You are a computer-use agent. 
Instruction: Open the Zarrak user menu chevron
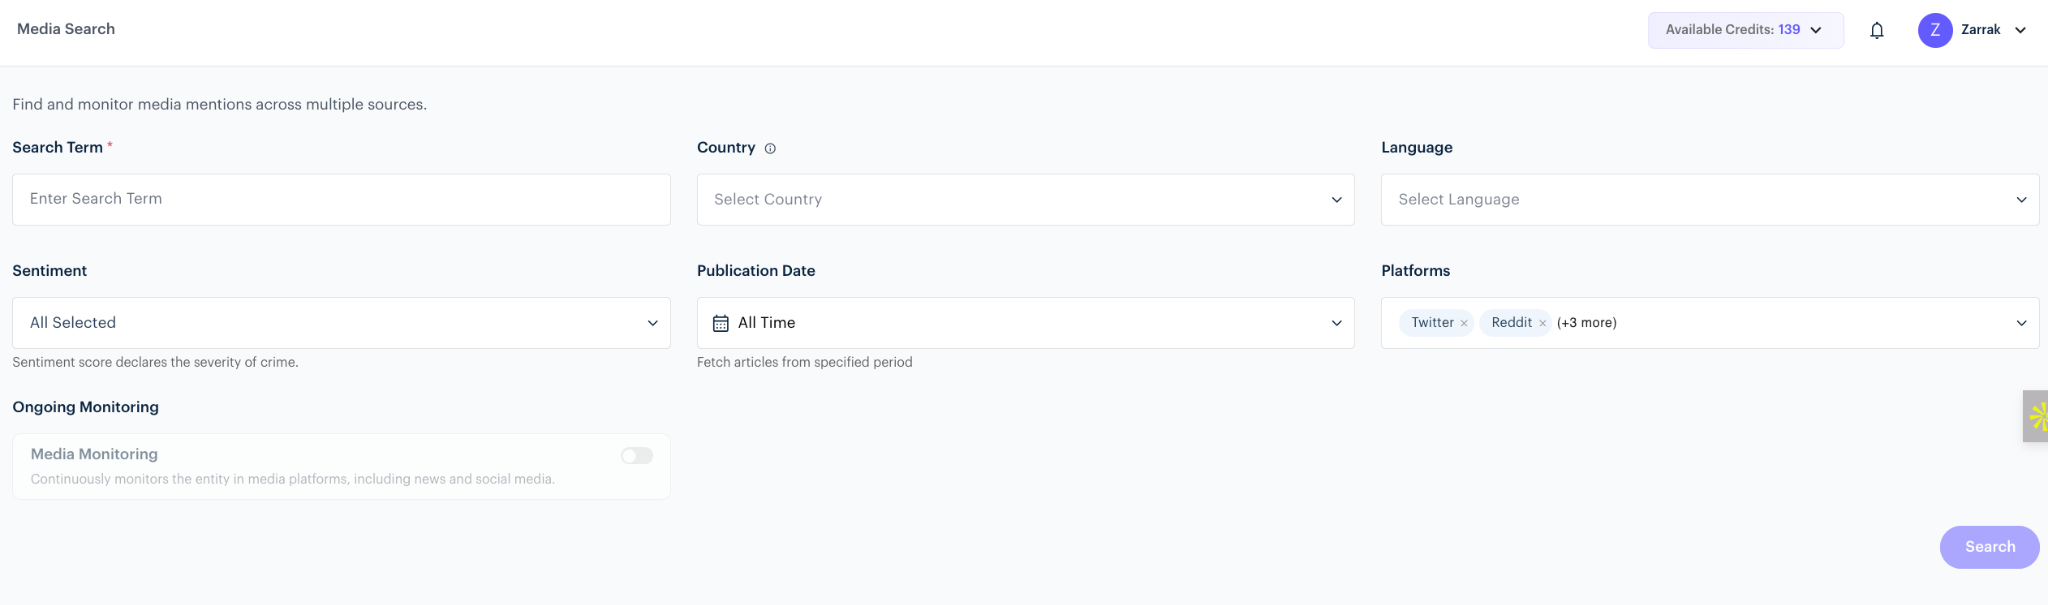pos(2020,30)
